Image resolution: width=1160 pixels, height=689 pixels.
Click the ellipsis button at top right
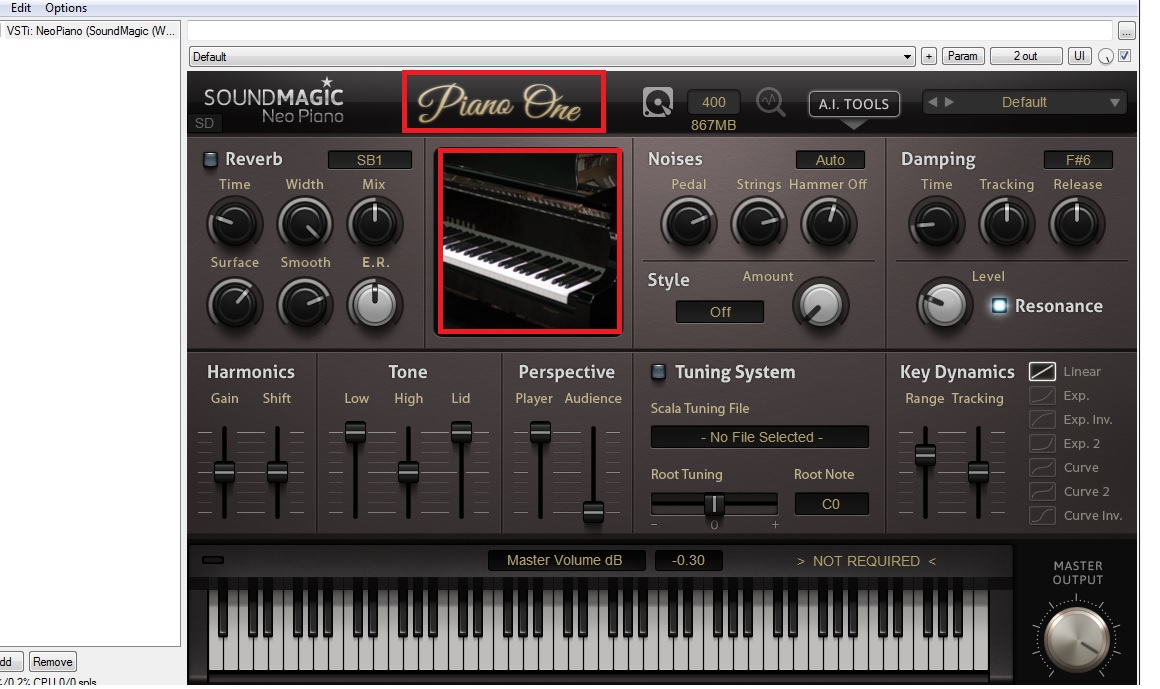click(1126, 31)
